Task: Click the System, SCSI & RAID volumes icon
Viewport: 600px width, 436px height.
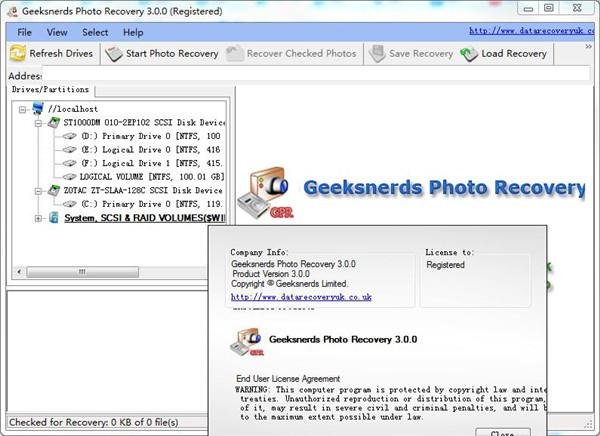Action: [x=54, y=218]
